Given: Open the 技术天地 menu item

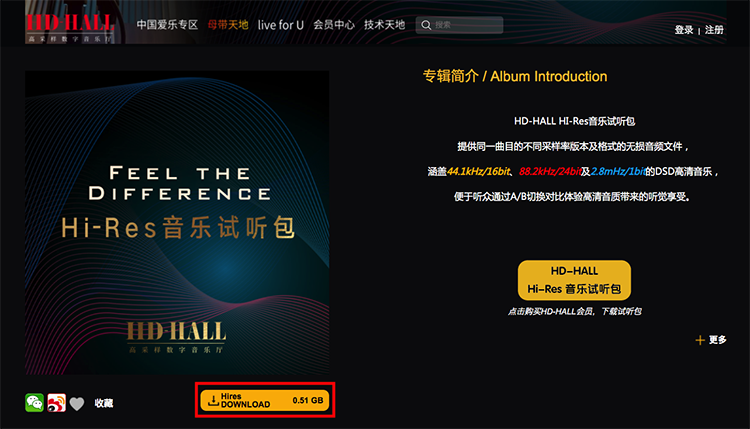Looking at the screenshot, I should pos(385,25).
